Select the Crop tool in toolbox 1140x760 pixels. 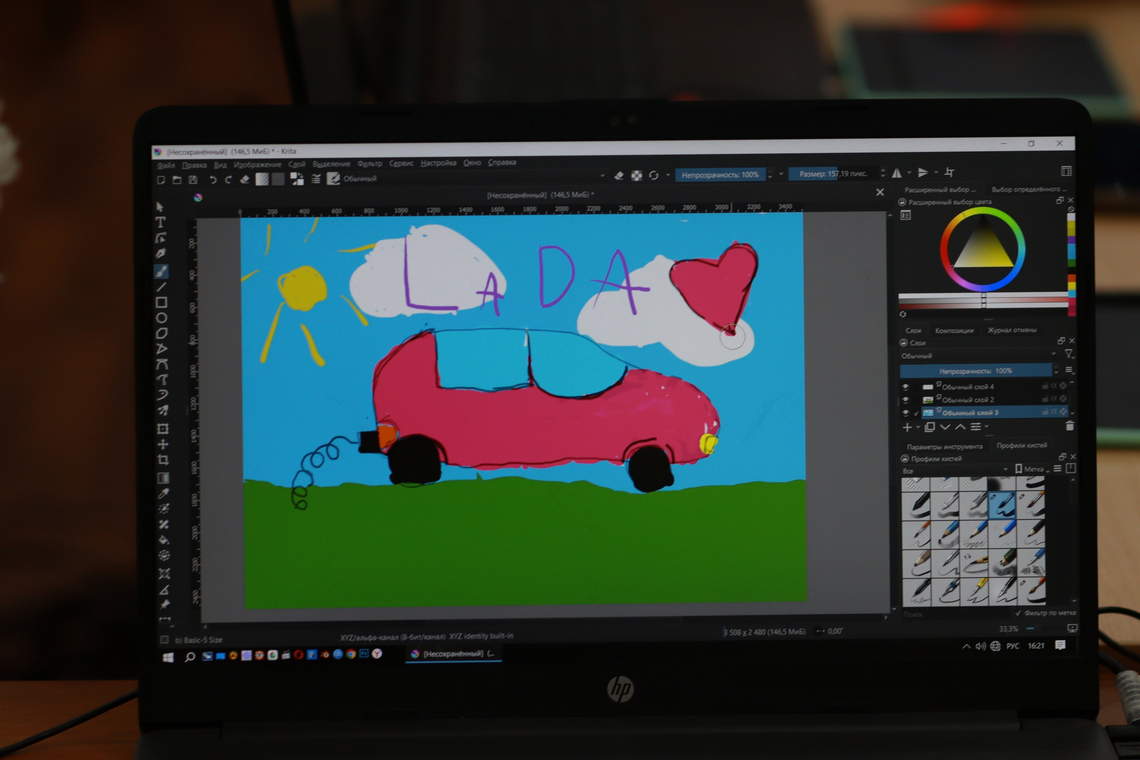164,460
